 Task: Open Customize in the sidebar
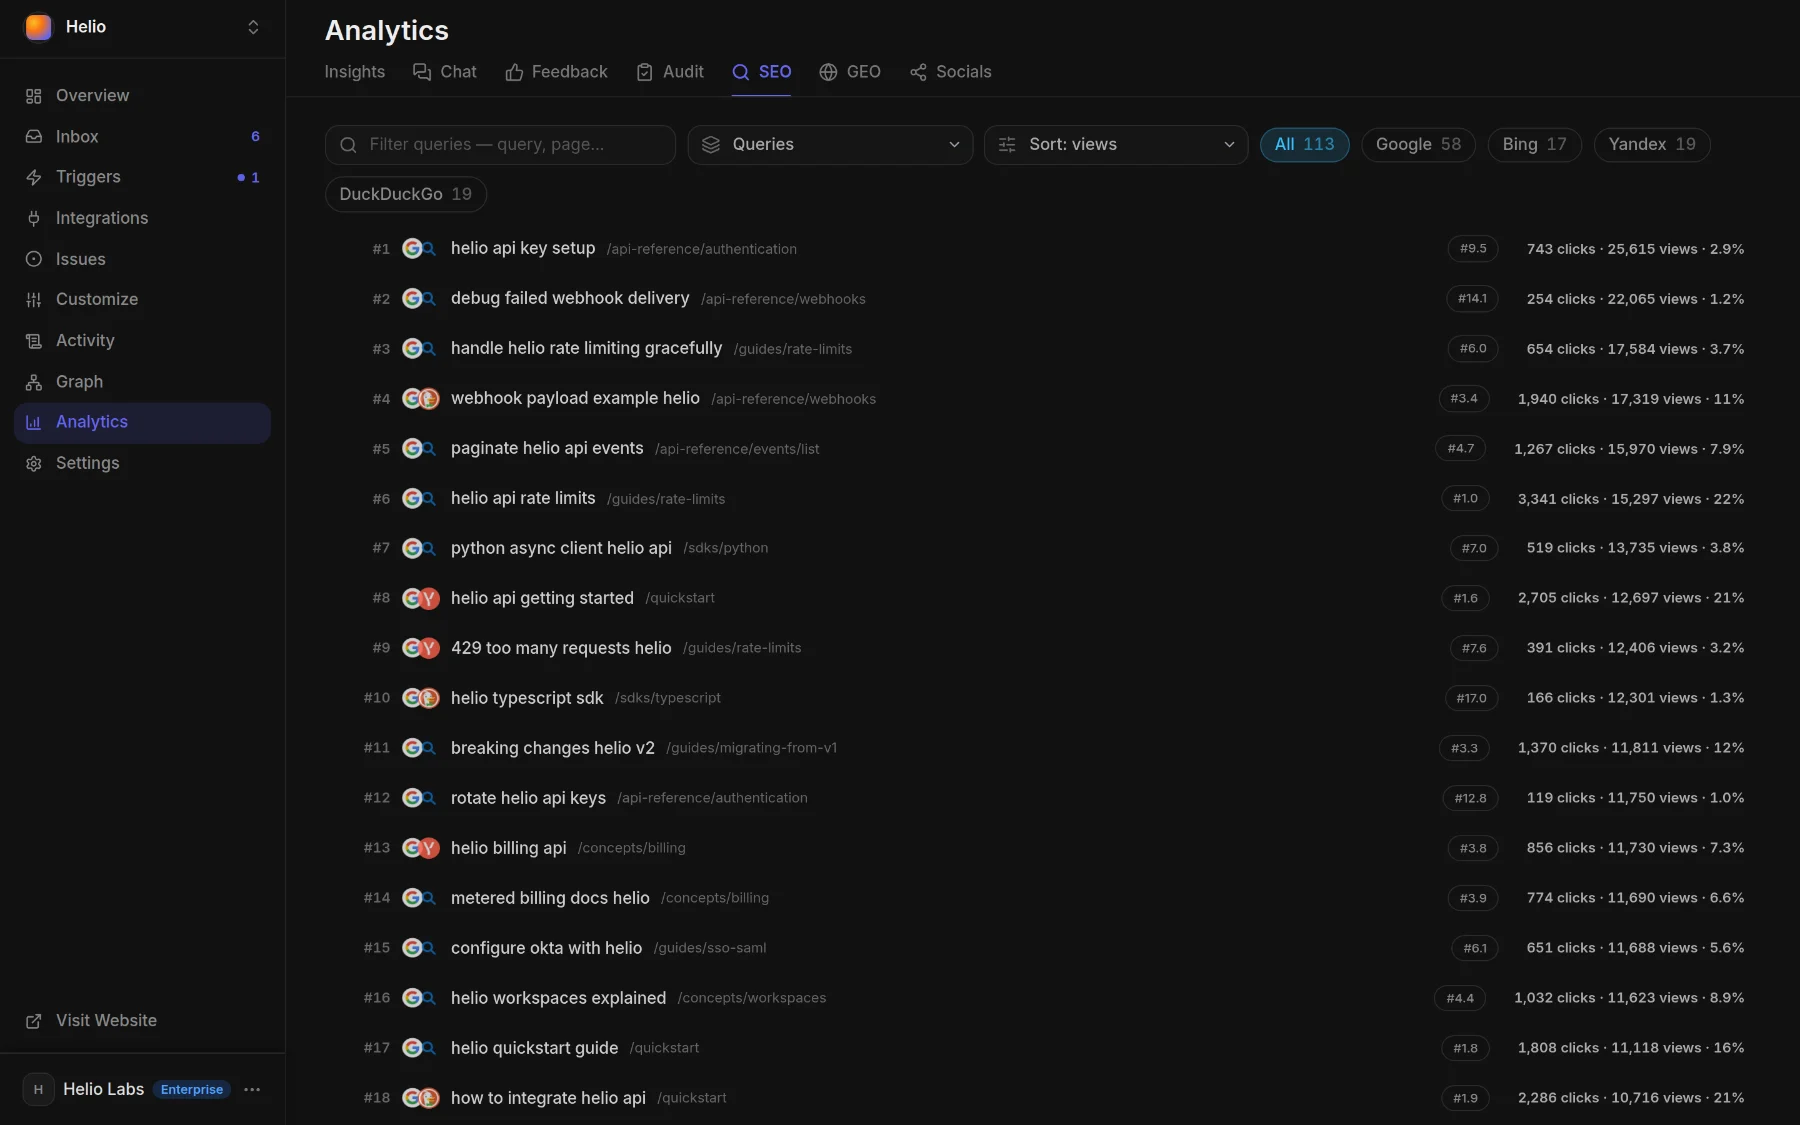[142, 300]
